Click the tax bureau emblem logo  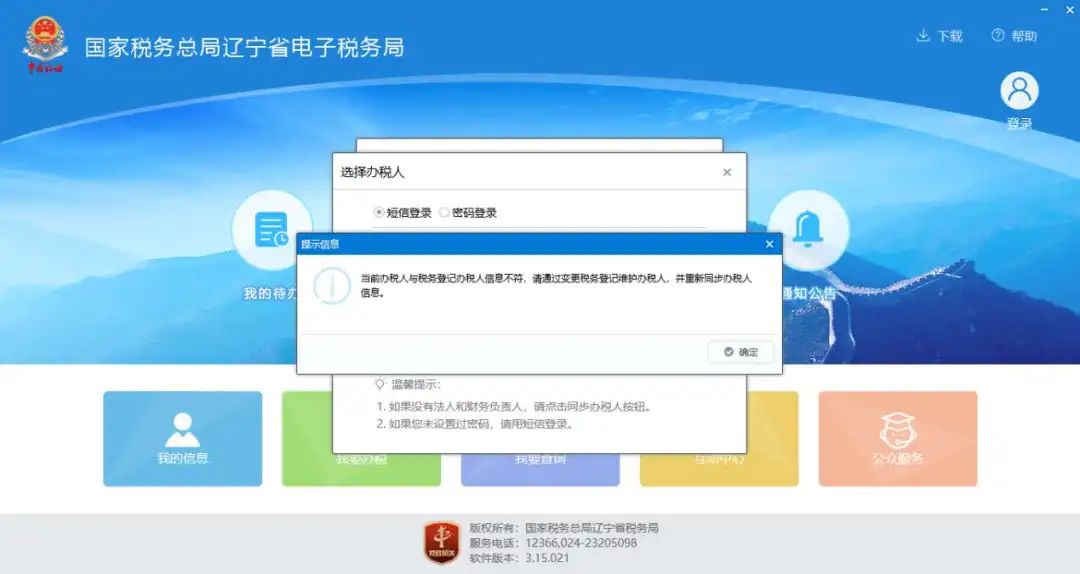click(45, 43)
